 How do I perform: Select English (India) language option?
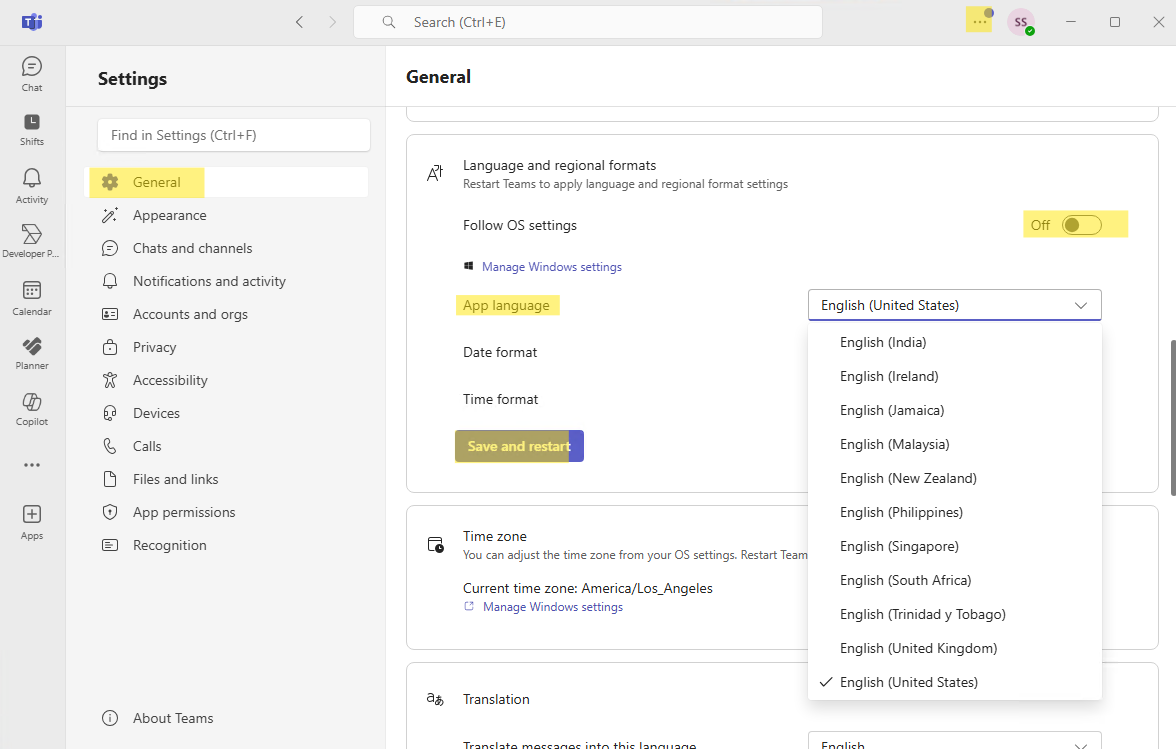pyautogui.click(x=883, y=342)
